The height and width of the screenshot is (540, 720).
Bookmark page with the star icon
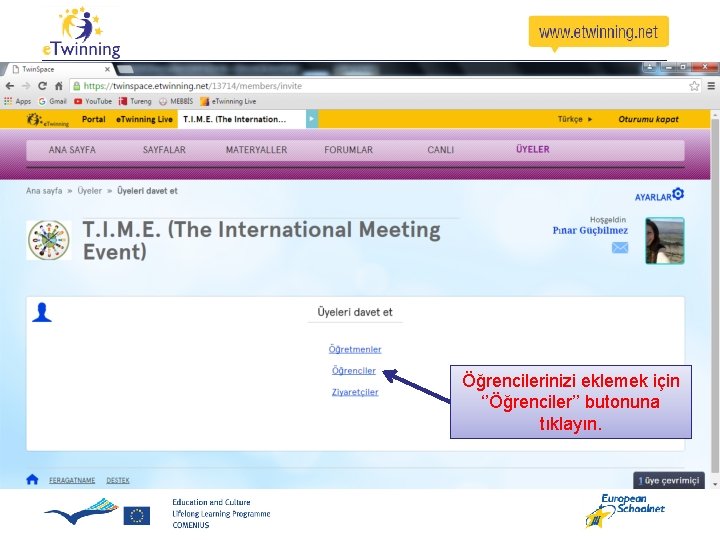point(694,86)
